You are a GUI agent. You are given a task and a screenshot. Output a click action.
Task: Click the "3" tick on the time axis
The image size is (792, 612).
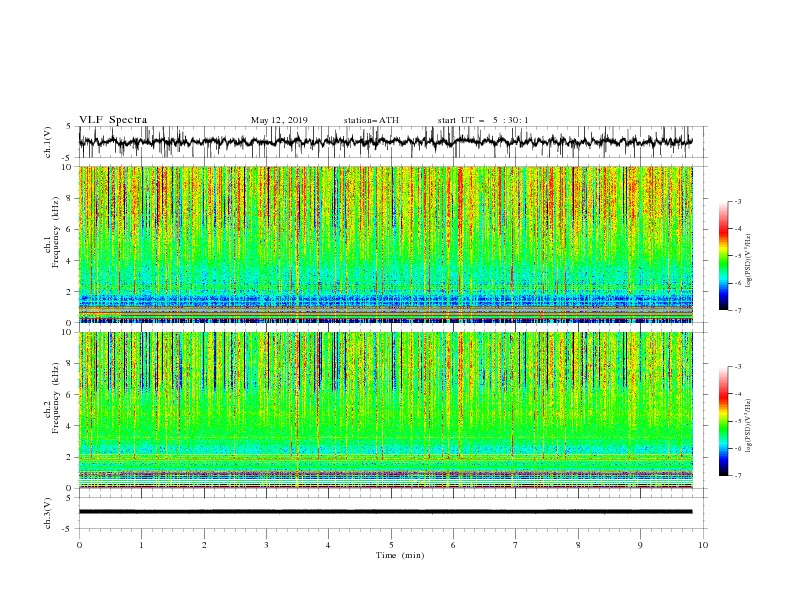point(266,545)
